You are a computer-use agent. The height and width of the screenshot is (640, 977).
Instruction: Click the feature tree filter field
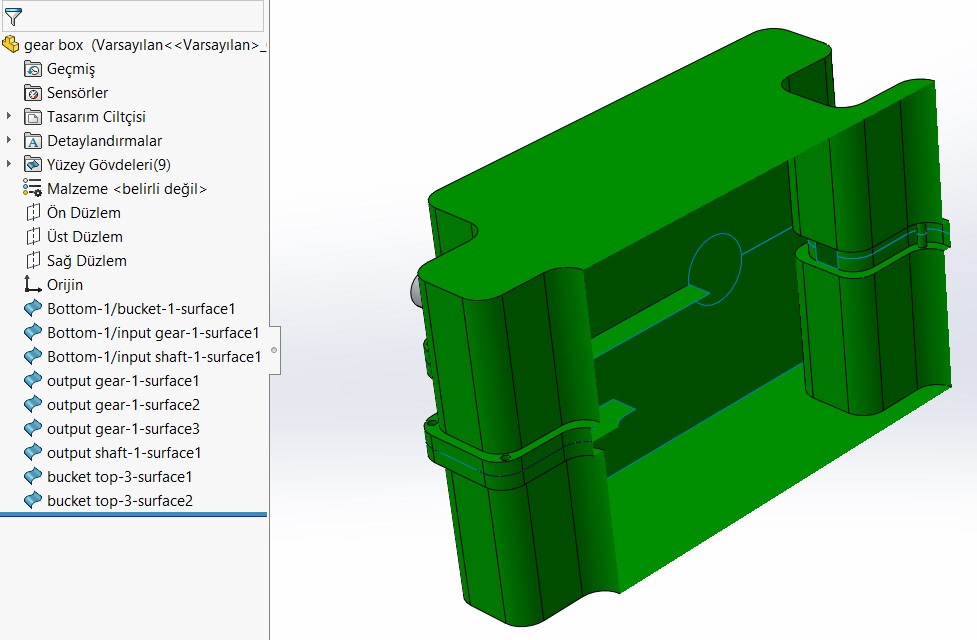pos(133,16)
